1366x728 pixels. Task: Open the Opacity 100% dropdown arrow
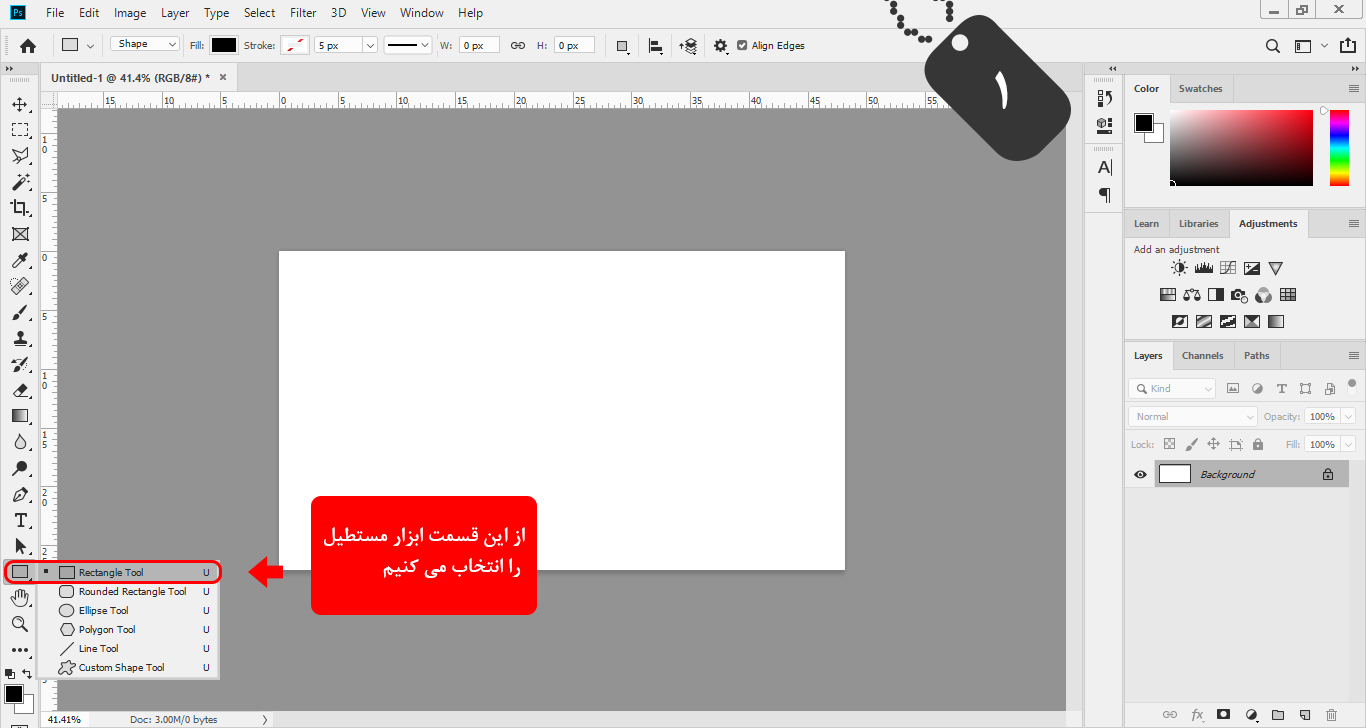[x=1348, y=416]
